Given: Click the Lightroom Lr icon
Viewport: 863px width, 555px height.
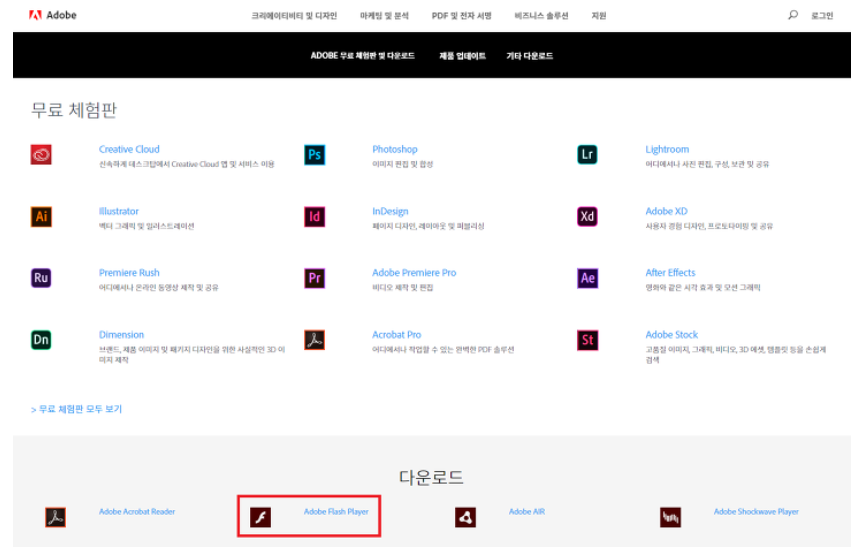Looking at the screenshot, I should coord(587,155).
